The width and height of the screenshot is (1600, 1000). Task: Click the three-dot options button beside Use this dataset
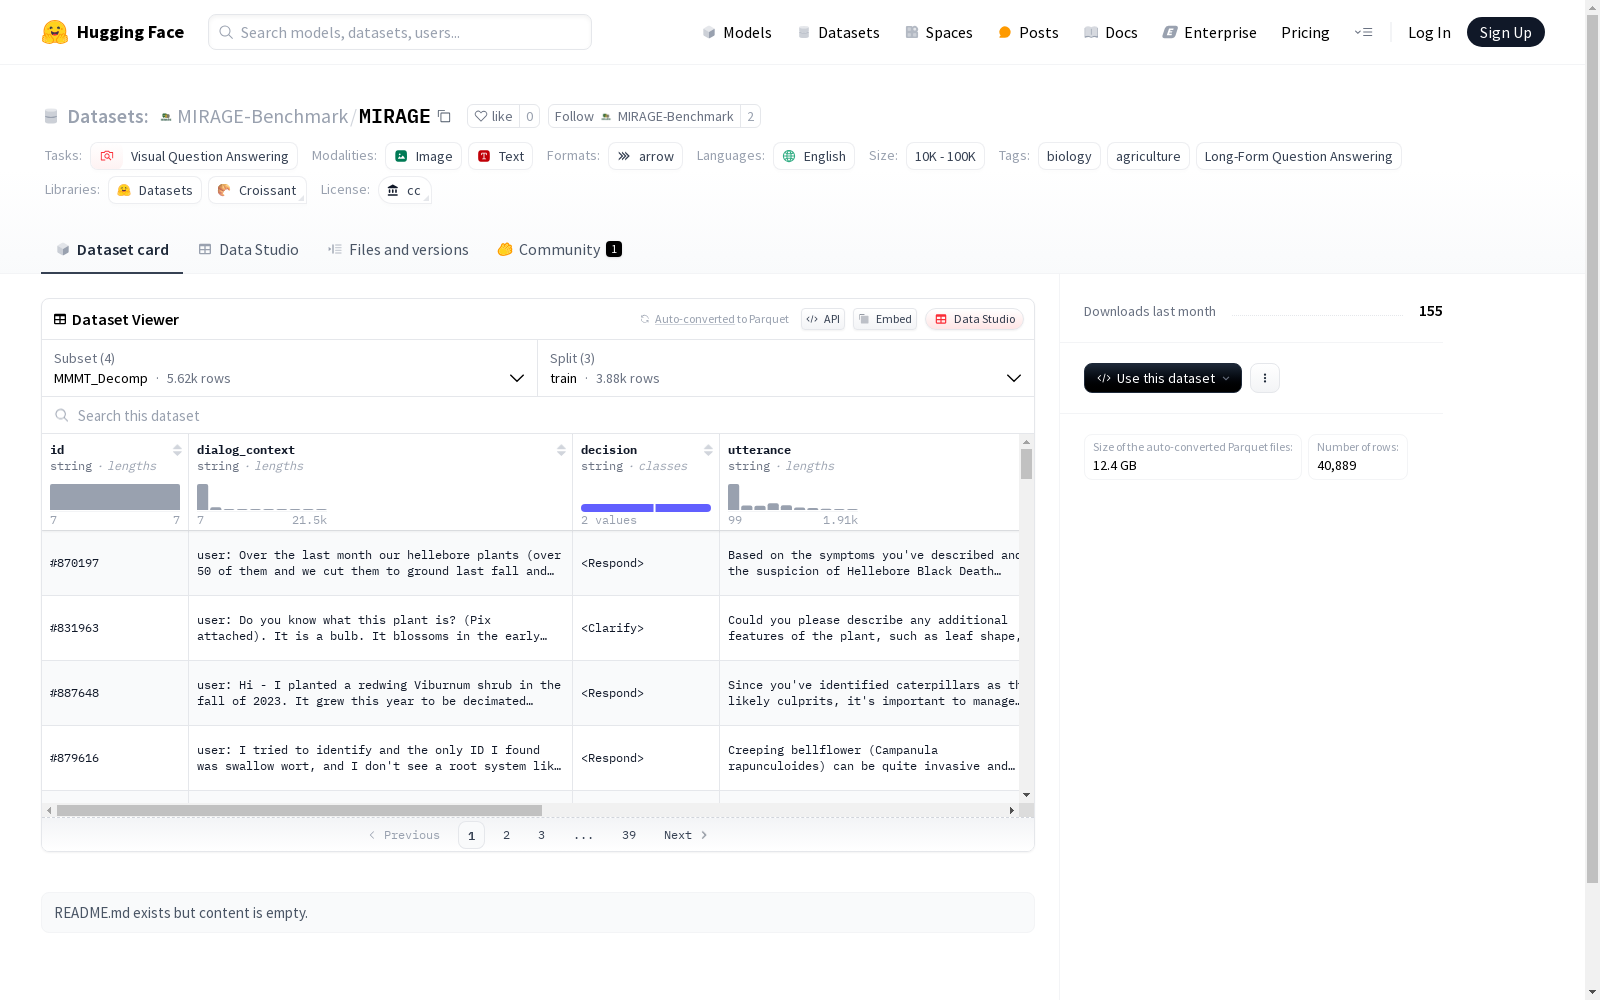pos(1264,378)
